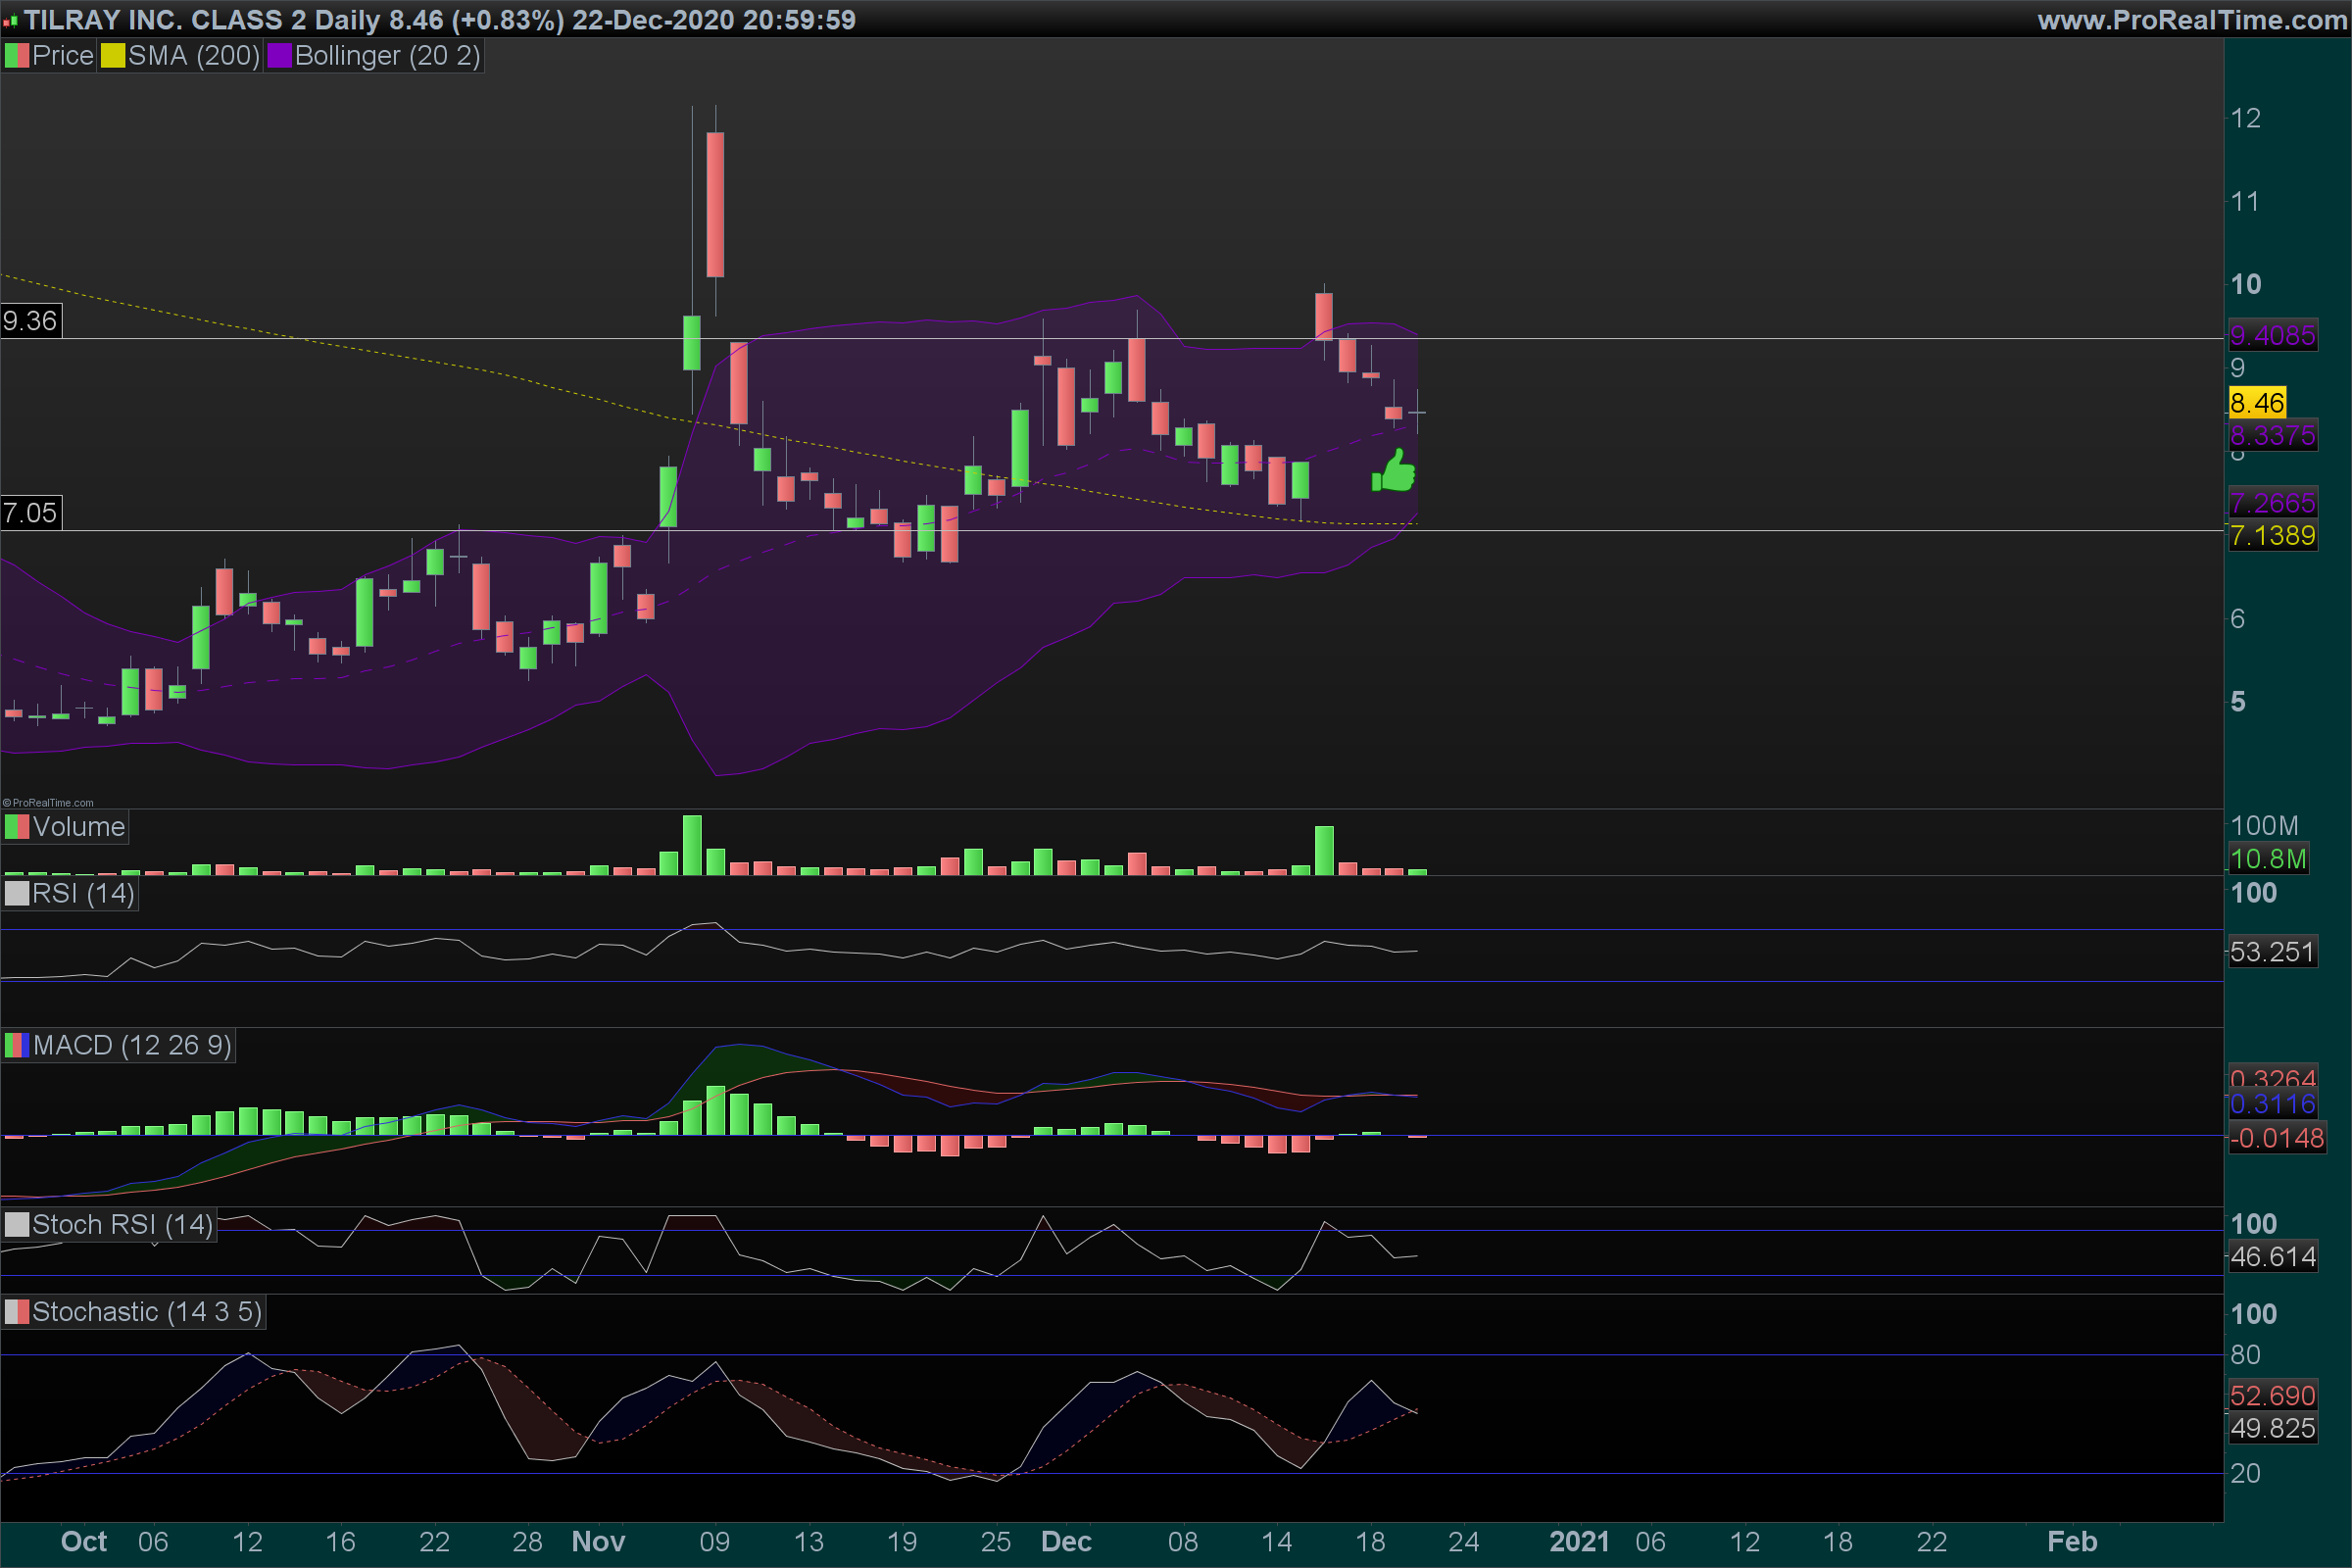Click the RSI (14) legend icon

(x=17, y=893)
